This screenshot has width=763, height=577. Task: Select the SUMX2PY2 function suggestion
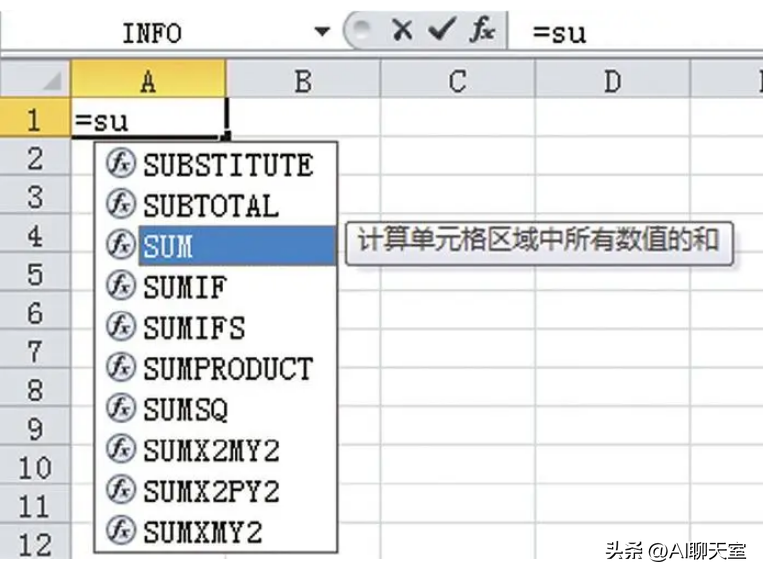(x=211, y=491)
